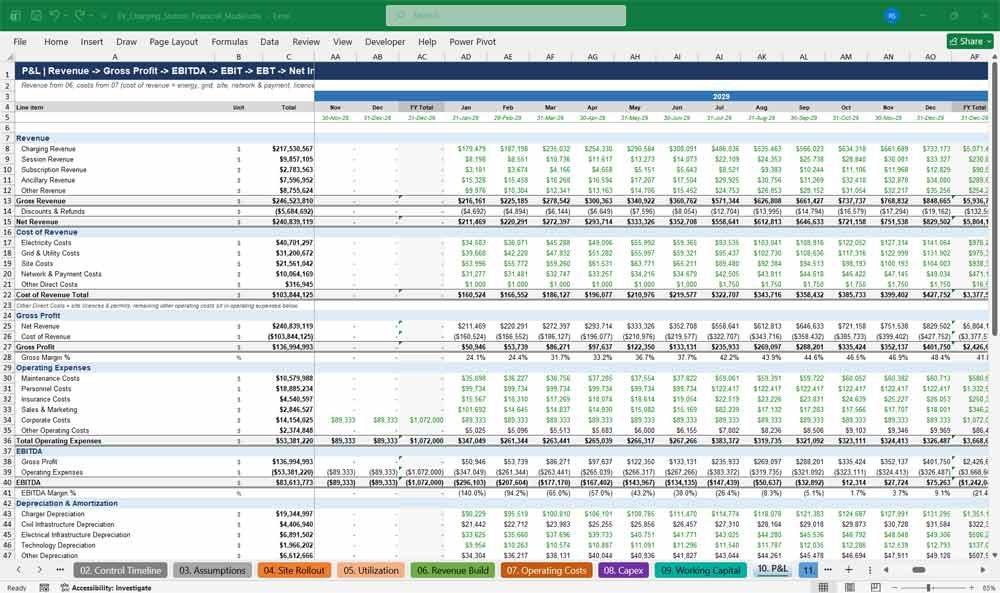Select column AD header
Image resolution: width=1000 pixels, height=593 pixels.
(466, 57)
